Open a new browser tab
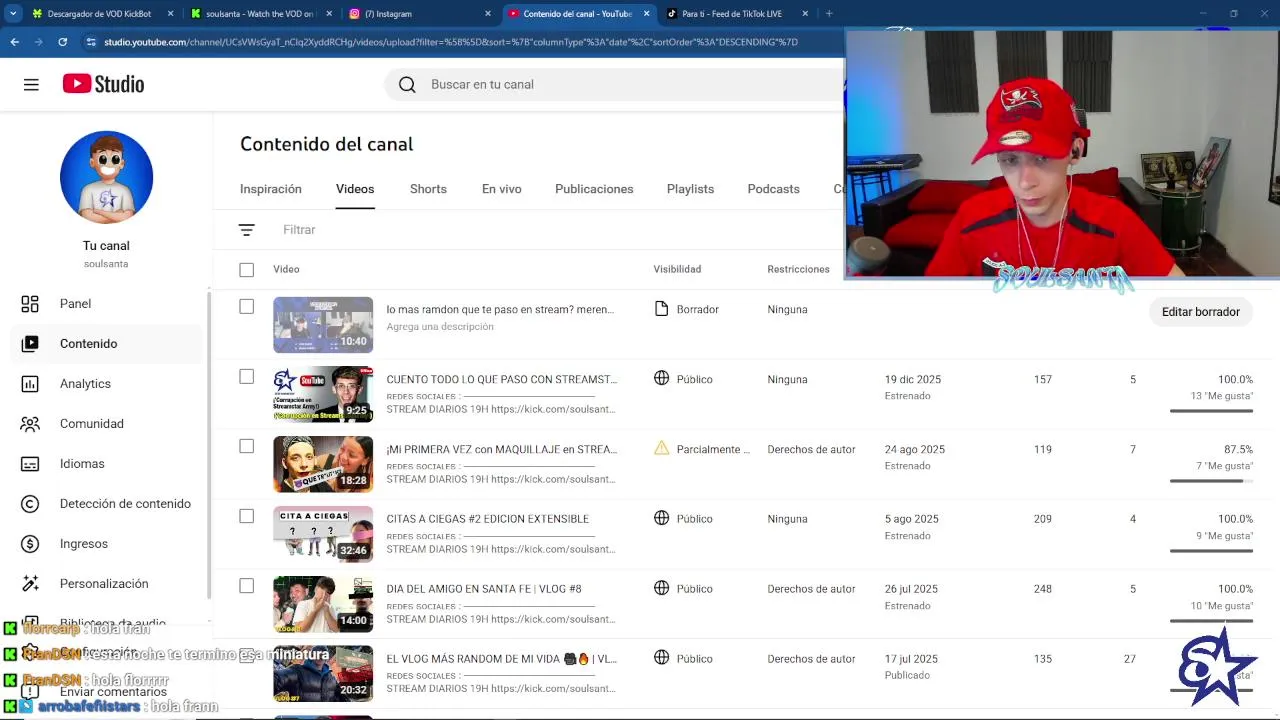 [x=829, y=14]
